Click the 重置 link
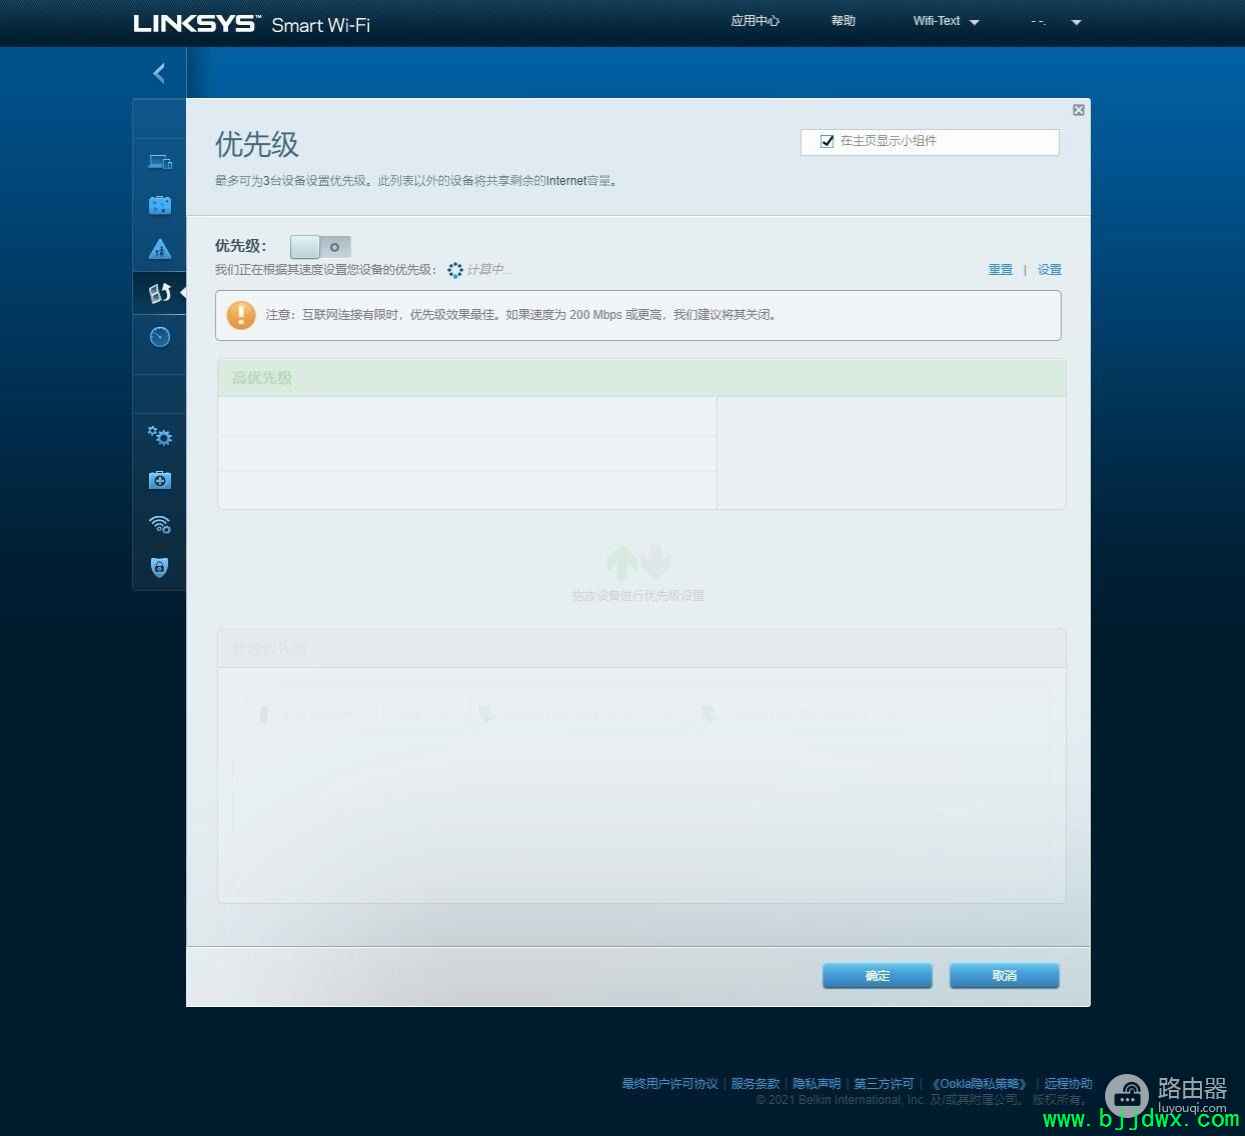Viewport: 1245px width, 1136px height. (1000, 270)
